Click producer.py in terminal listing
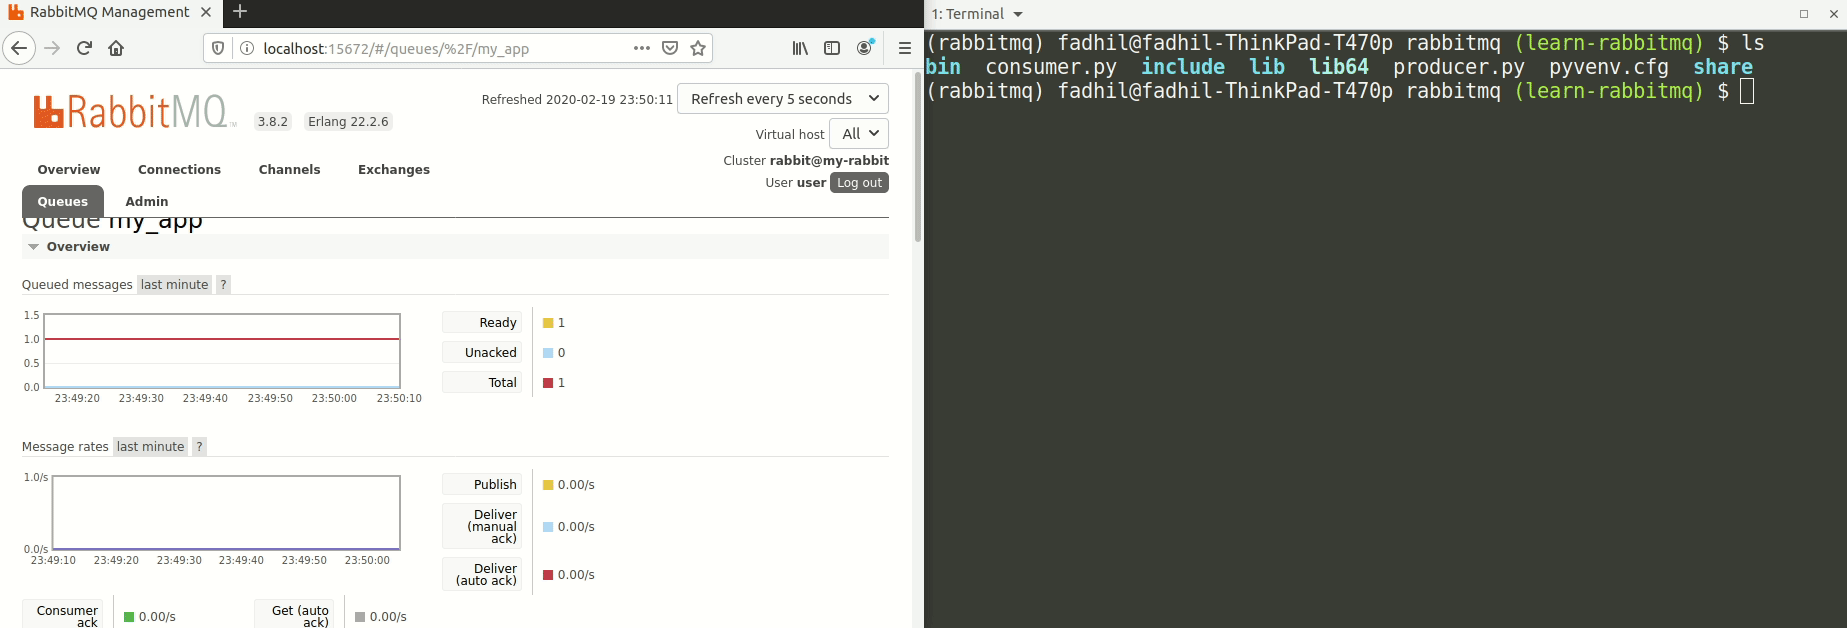Screen dimensions: 1847x628 pos(1459,67)
